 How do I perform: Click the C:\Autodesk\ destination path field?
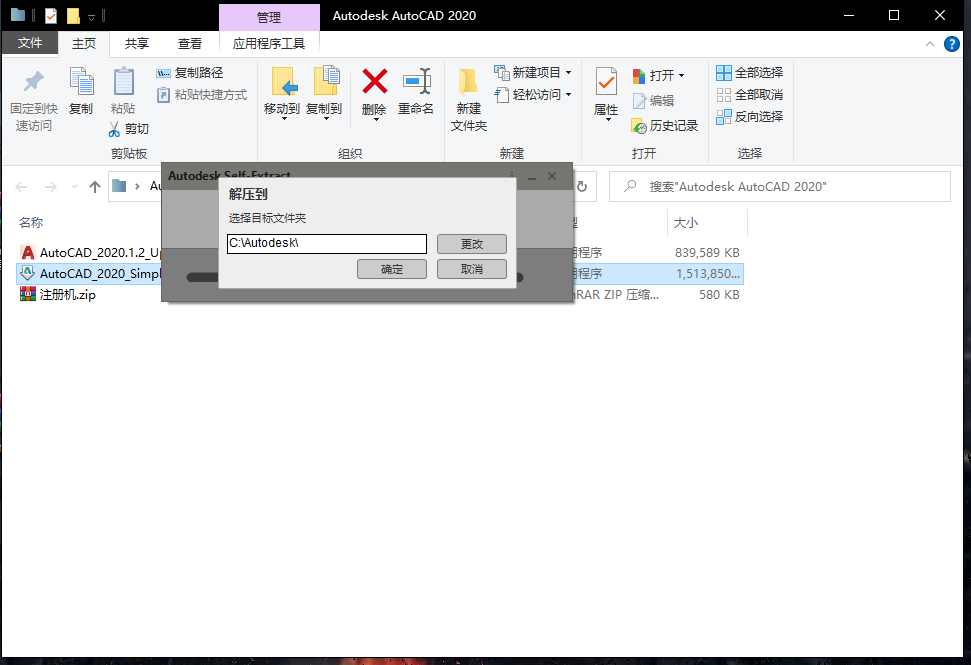pos(326,244)
